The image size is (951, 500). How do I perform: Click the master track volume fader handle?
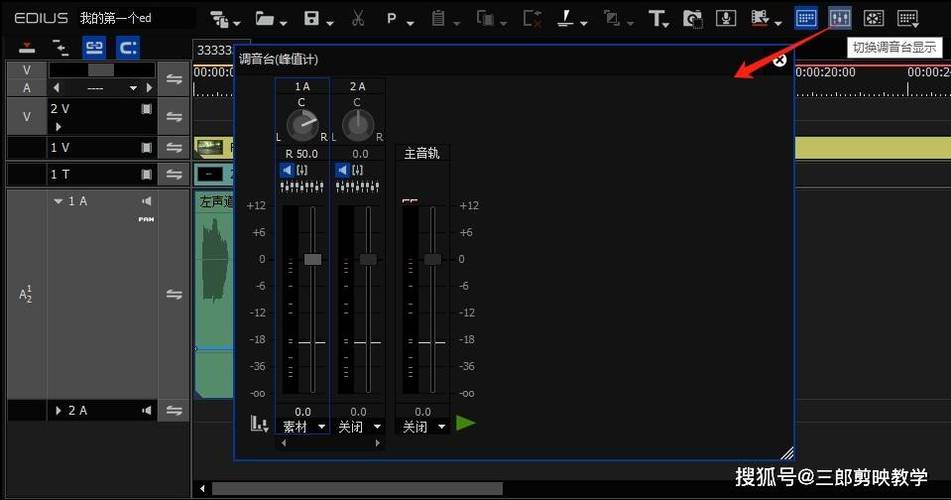pos(432,260)
